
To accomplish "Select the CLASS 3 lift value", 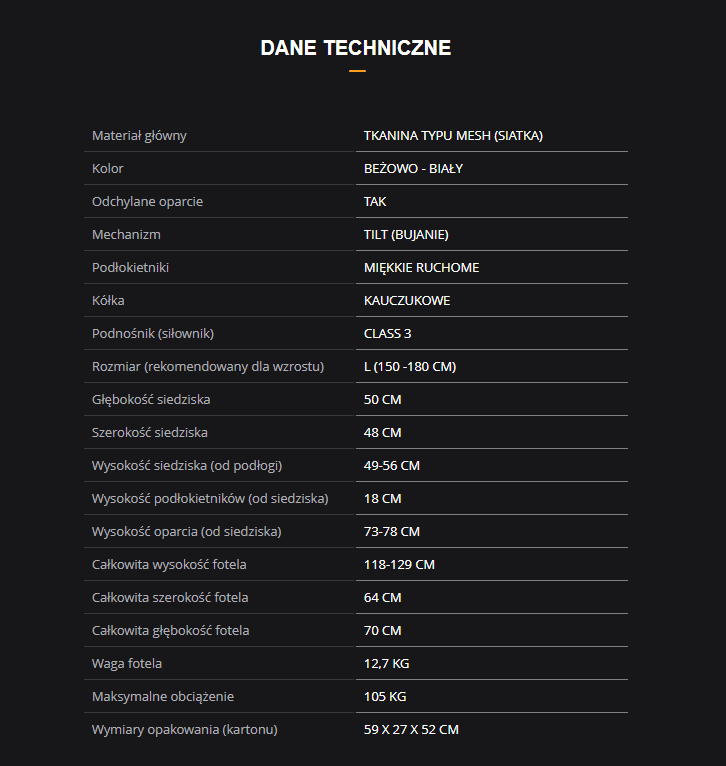I will point(387,334).
